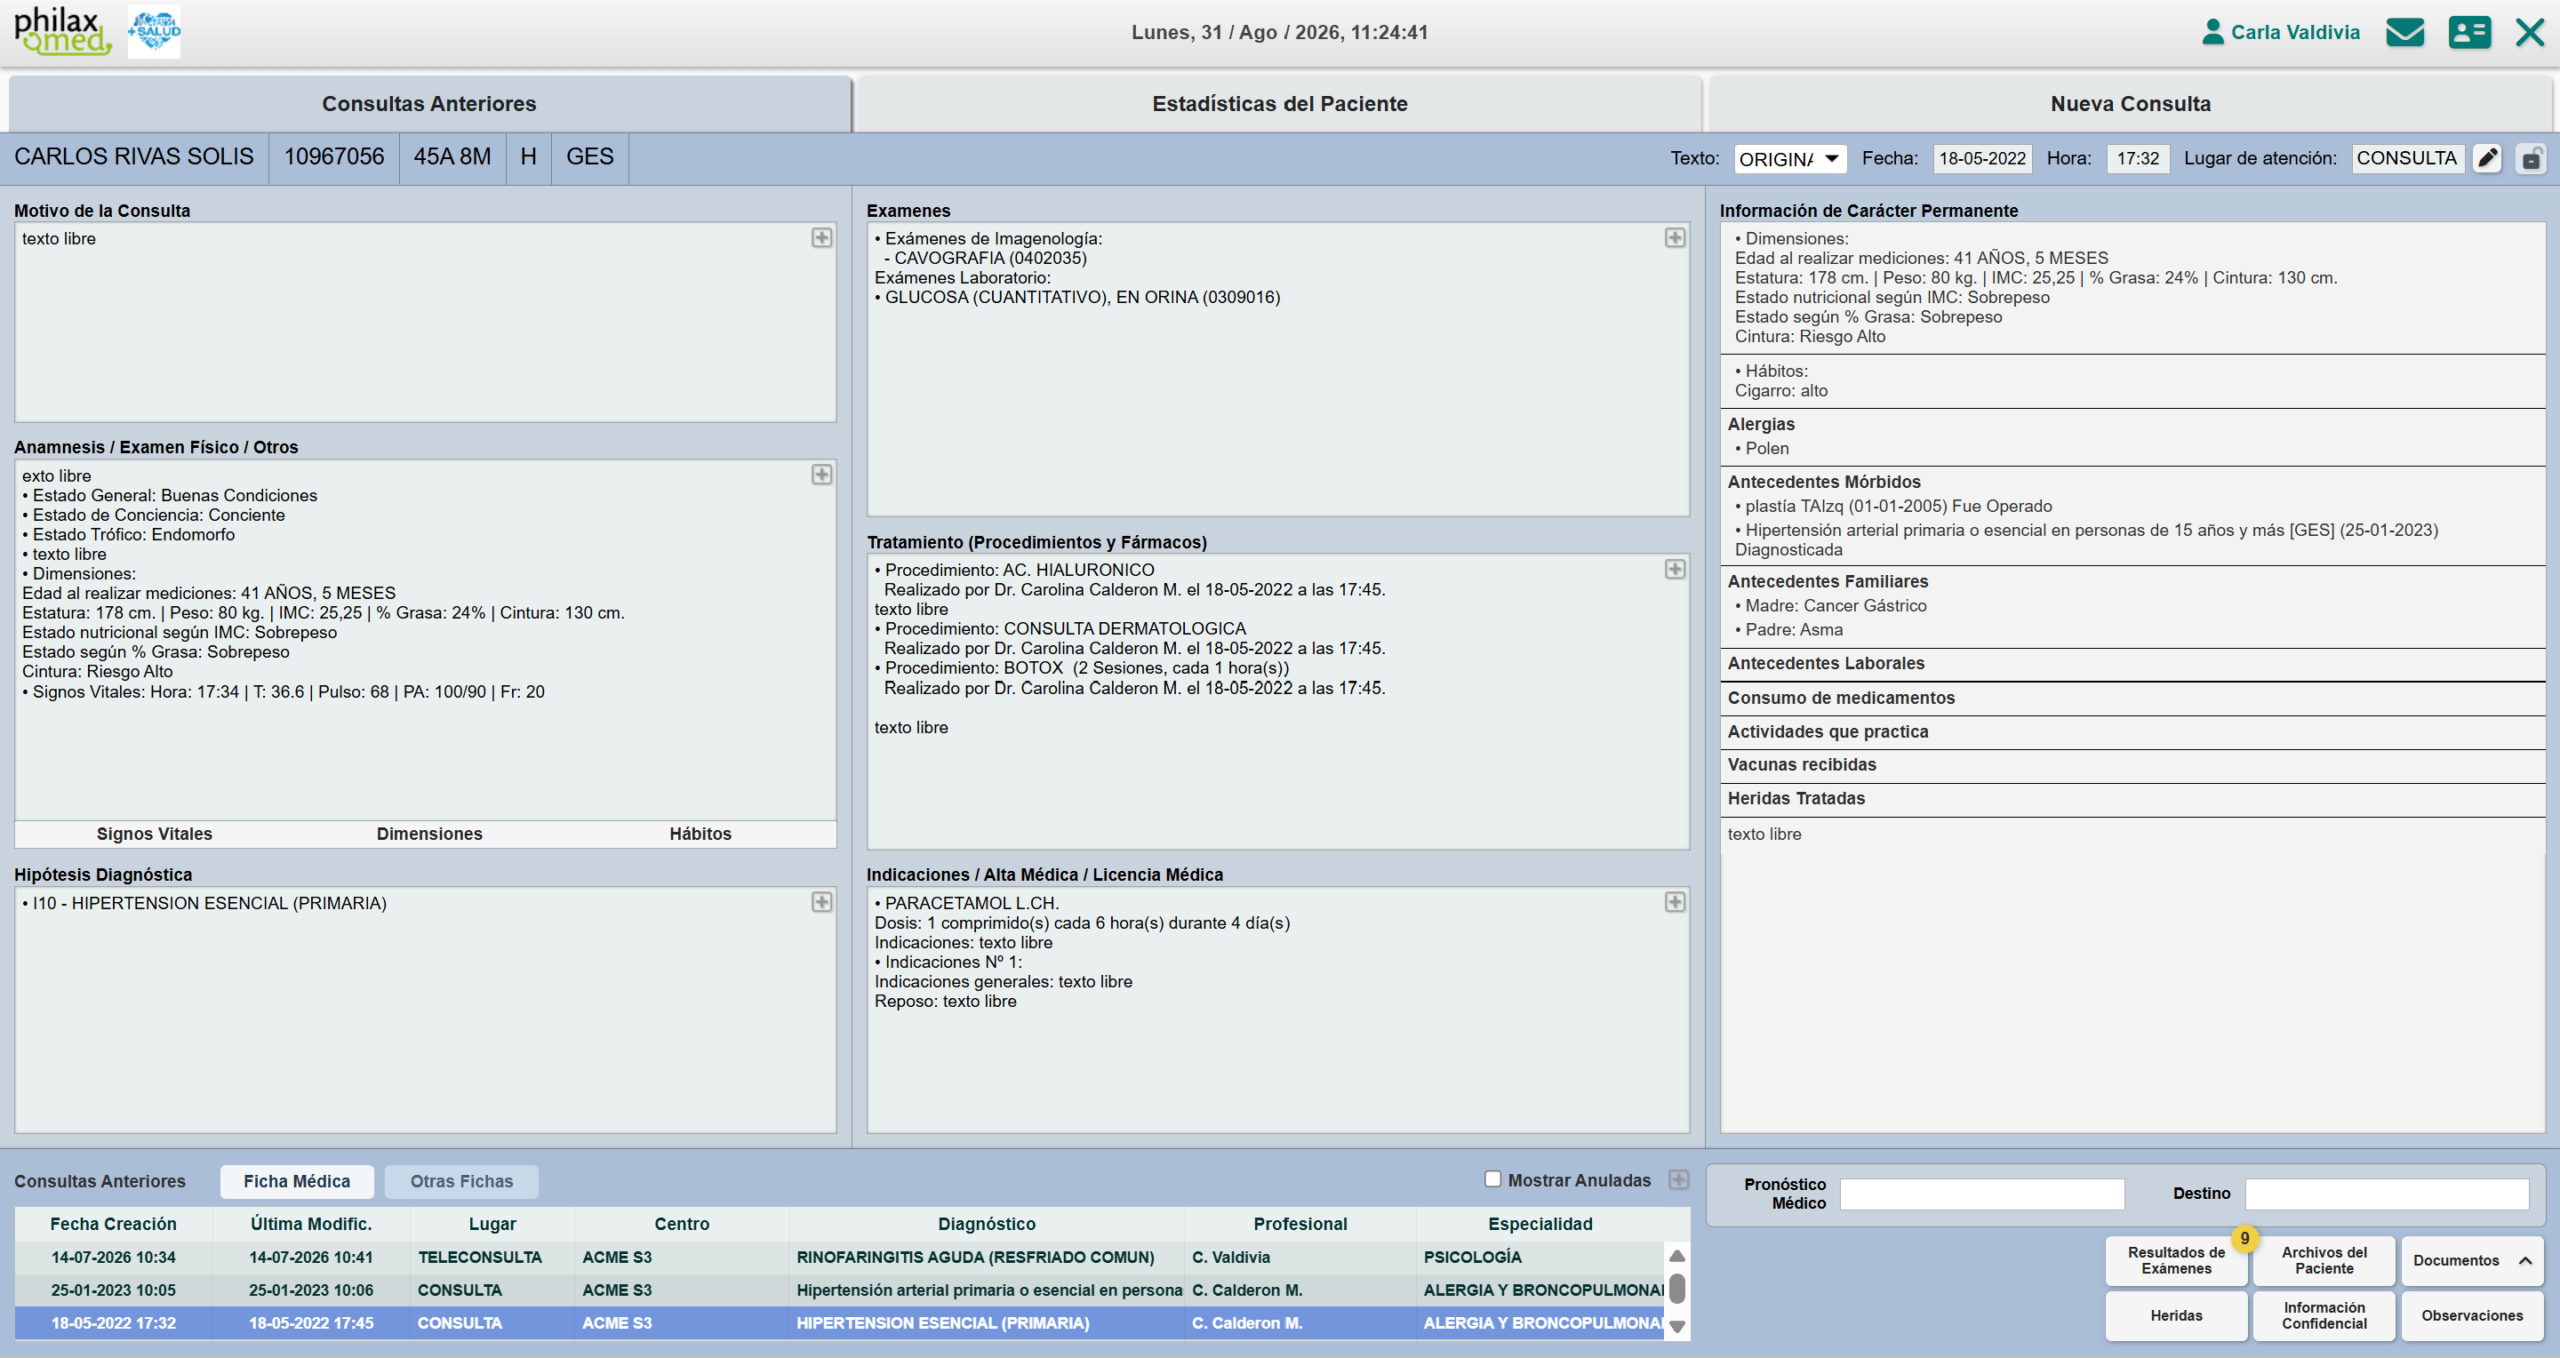Open Dimensiones under Anamnesis
The image size is (2560, 1358).
(429, 834)
